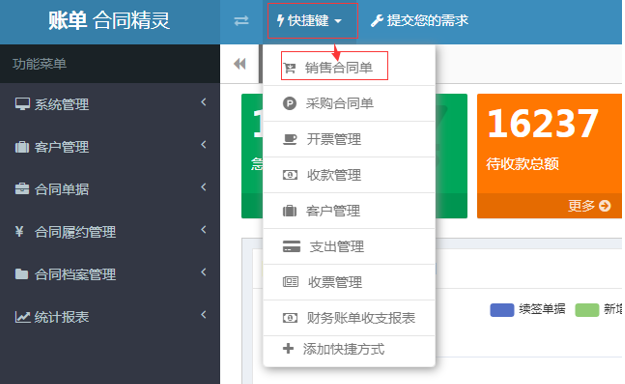Click the cart icon next to 销售合同单
The height and width of the screenshot is (384, 625).
coord(290,68)
